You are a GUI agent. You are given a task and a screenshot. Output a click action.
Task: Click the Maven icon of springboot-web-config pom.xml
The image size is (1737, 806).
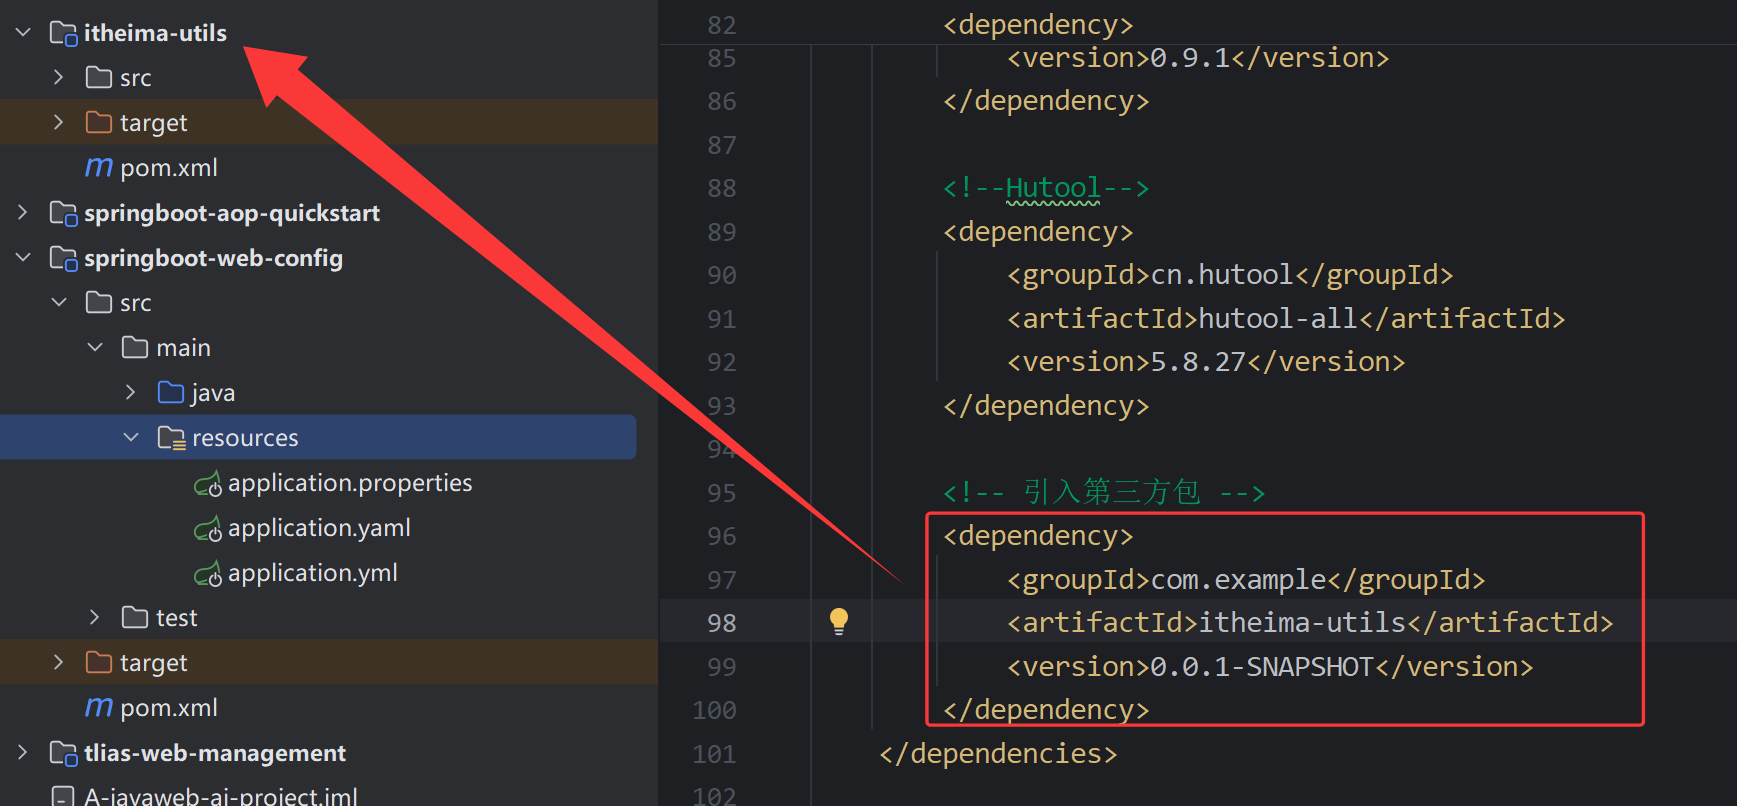pyautogui.click(x=99, y=707)
